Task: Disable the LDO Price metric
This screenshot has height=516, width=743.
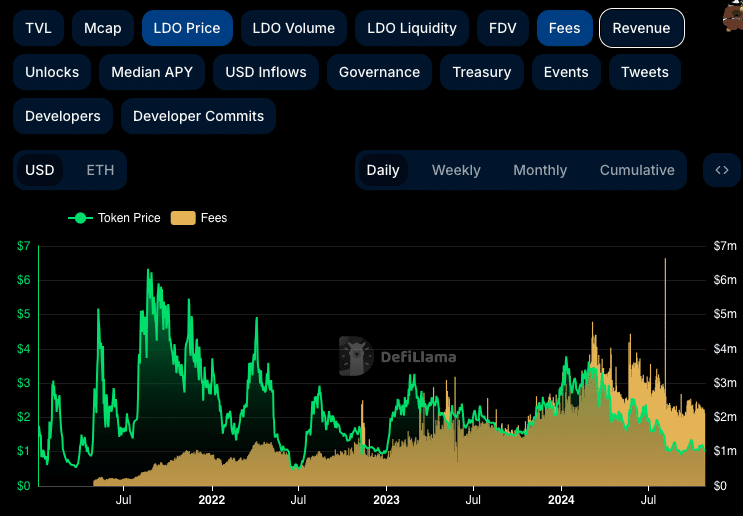Action: pos(187,28)
